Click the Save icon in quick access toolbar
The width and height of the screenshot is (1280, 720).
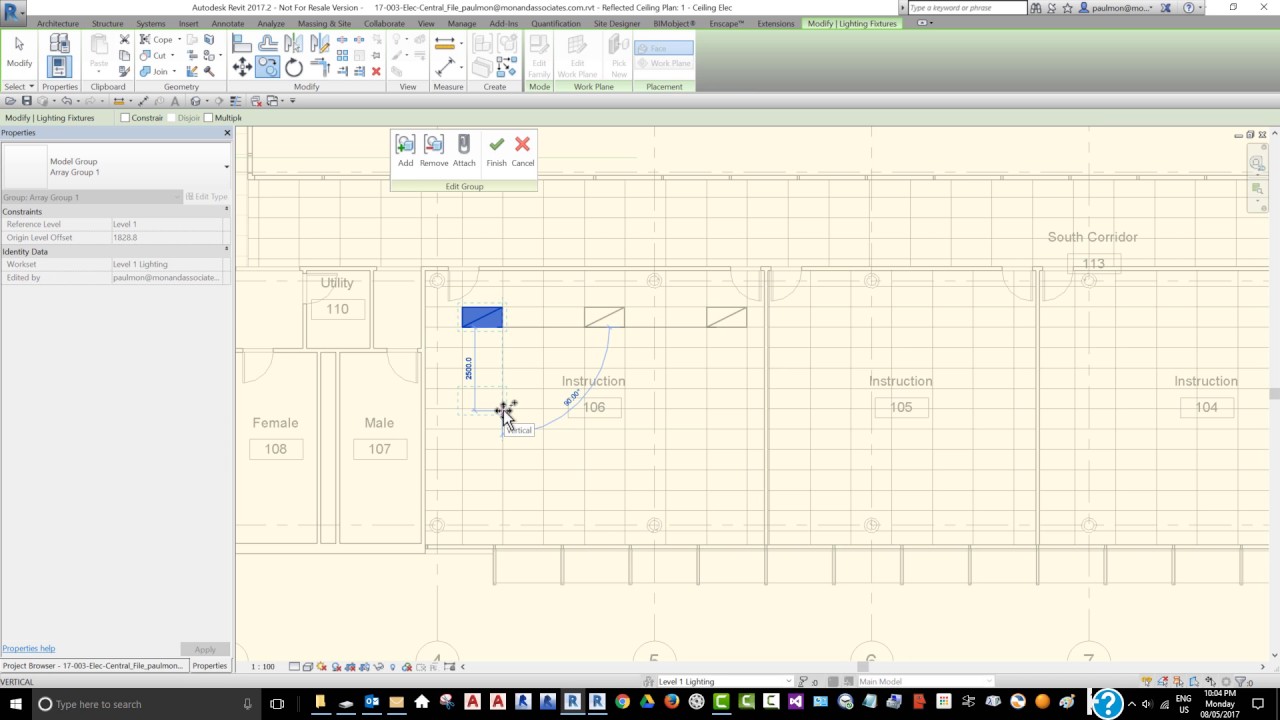(27, 101)
